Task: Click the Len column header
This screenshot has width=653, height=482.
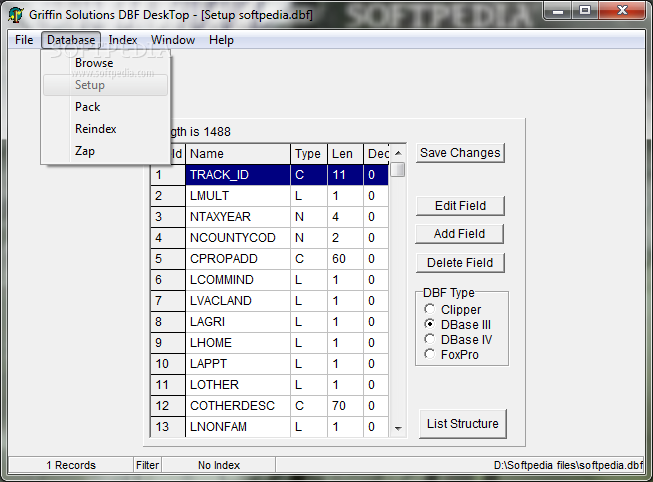Action: tap(345, 154)
